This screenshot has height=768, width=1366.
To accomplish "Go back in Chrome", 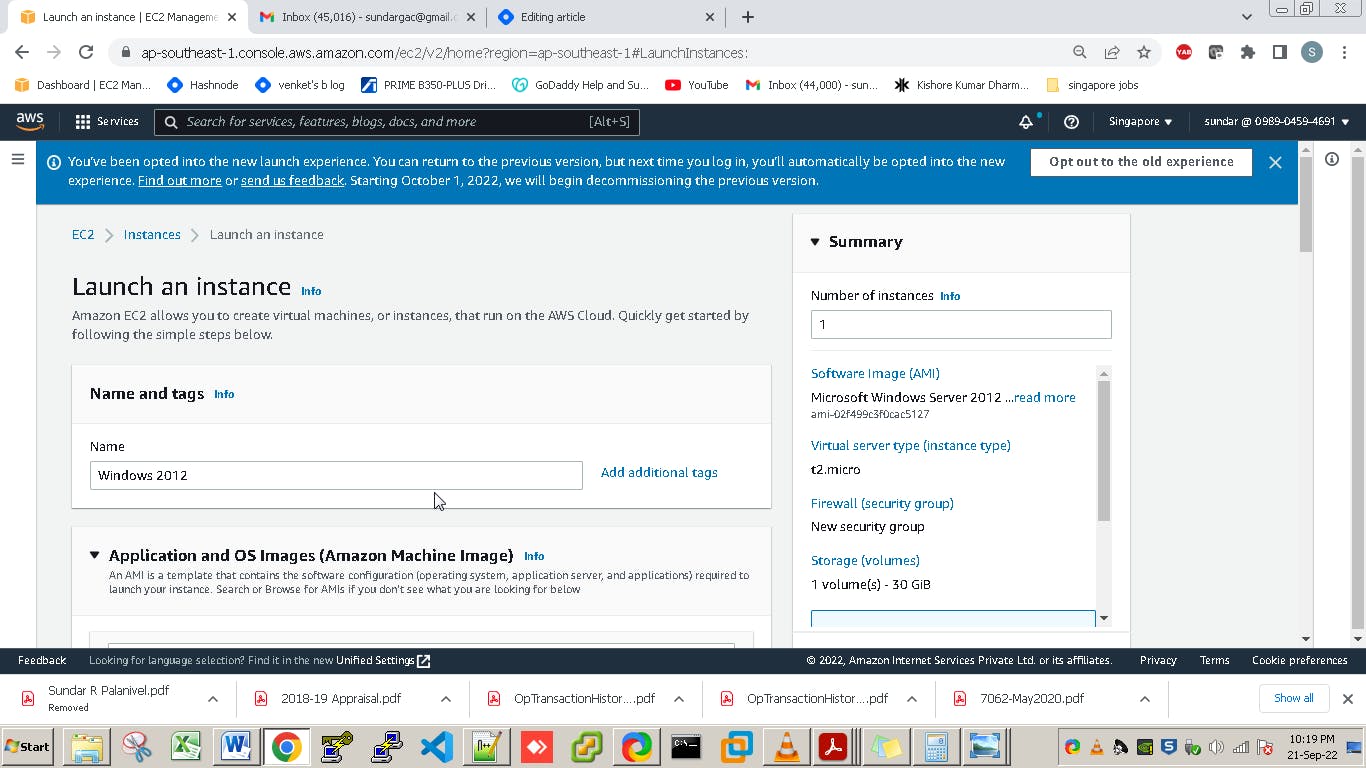I will (x=22, y=52).
